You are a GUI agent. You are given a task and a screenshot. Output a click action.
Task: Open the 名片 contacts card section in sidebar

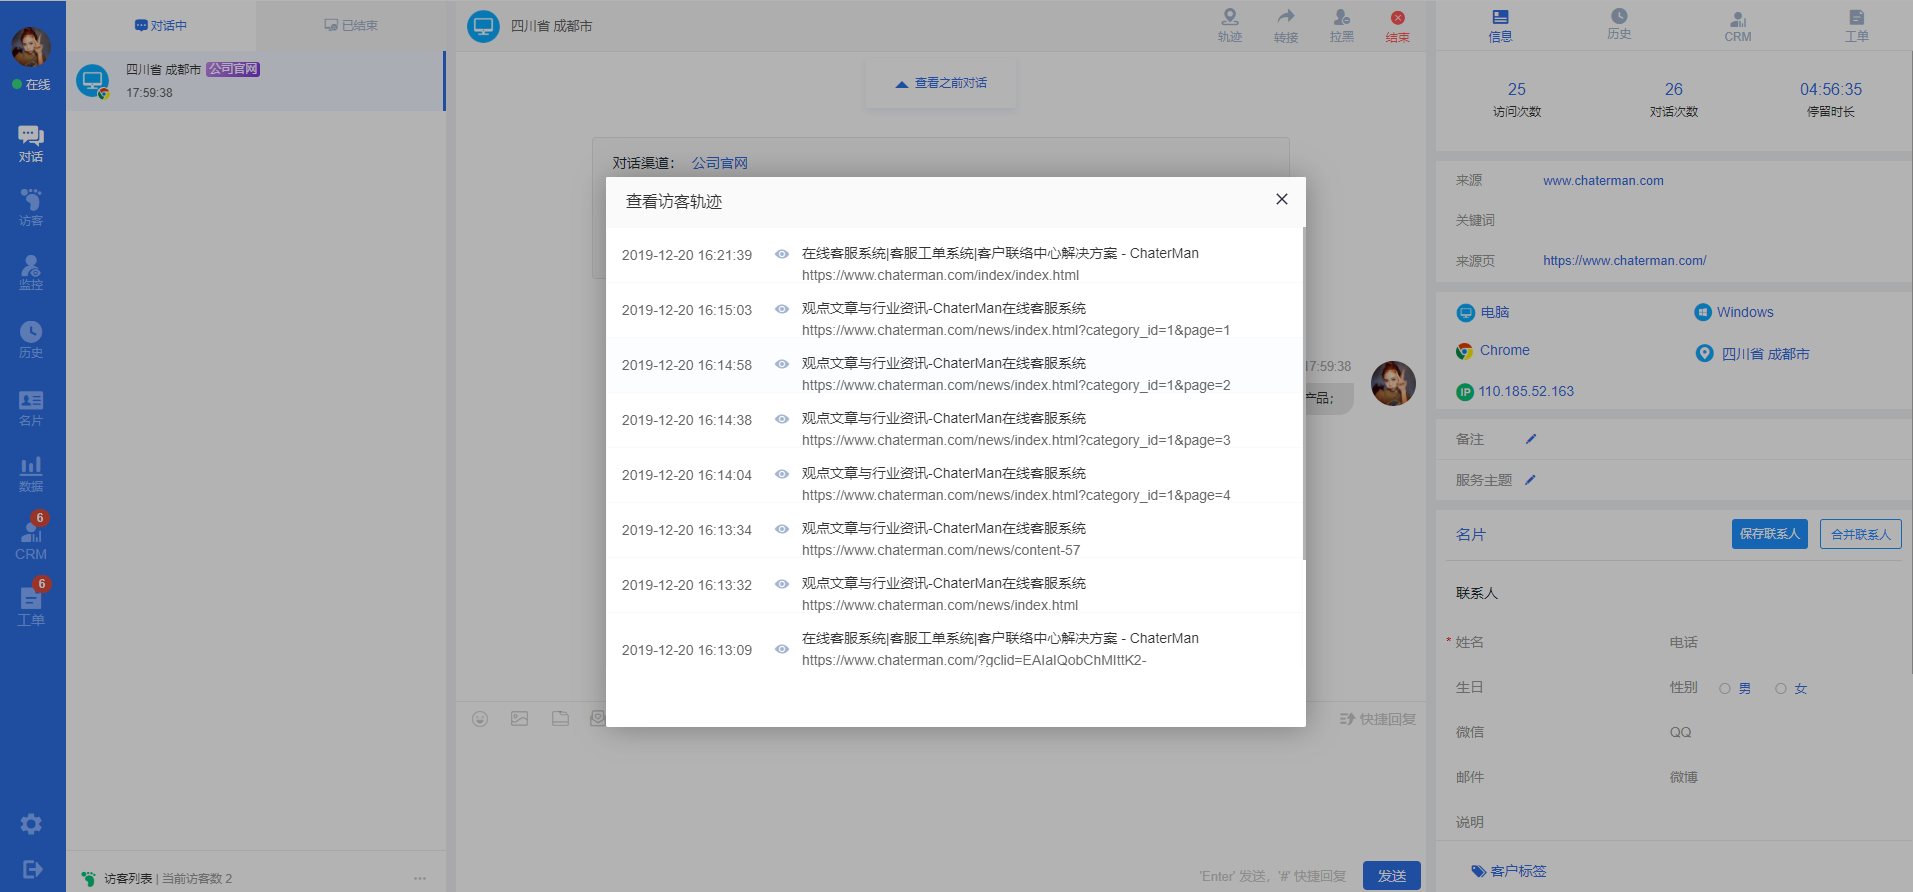(31, 408)
